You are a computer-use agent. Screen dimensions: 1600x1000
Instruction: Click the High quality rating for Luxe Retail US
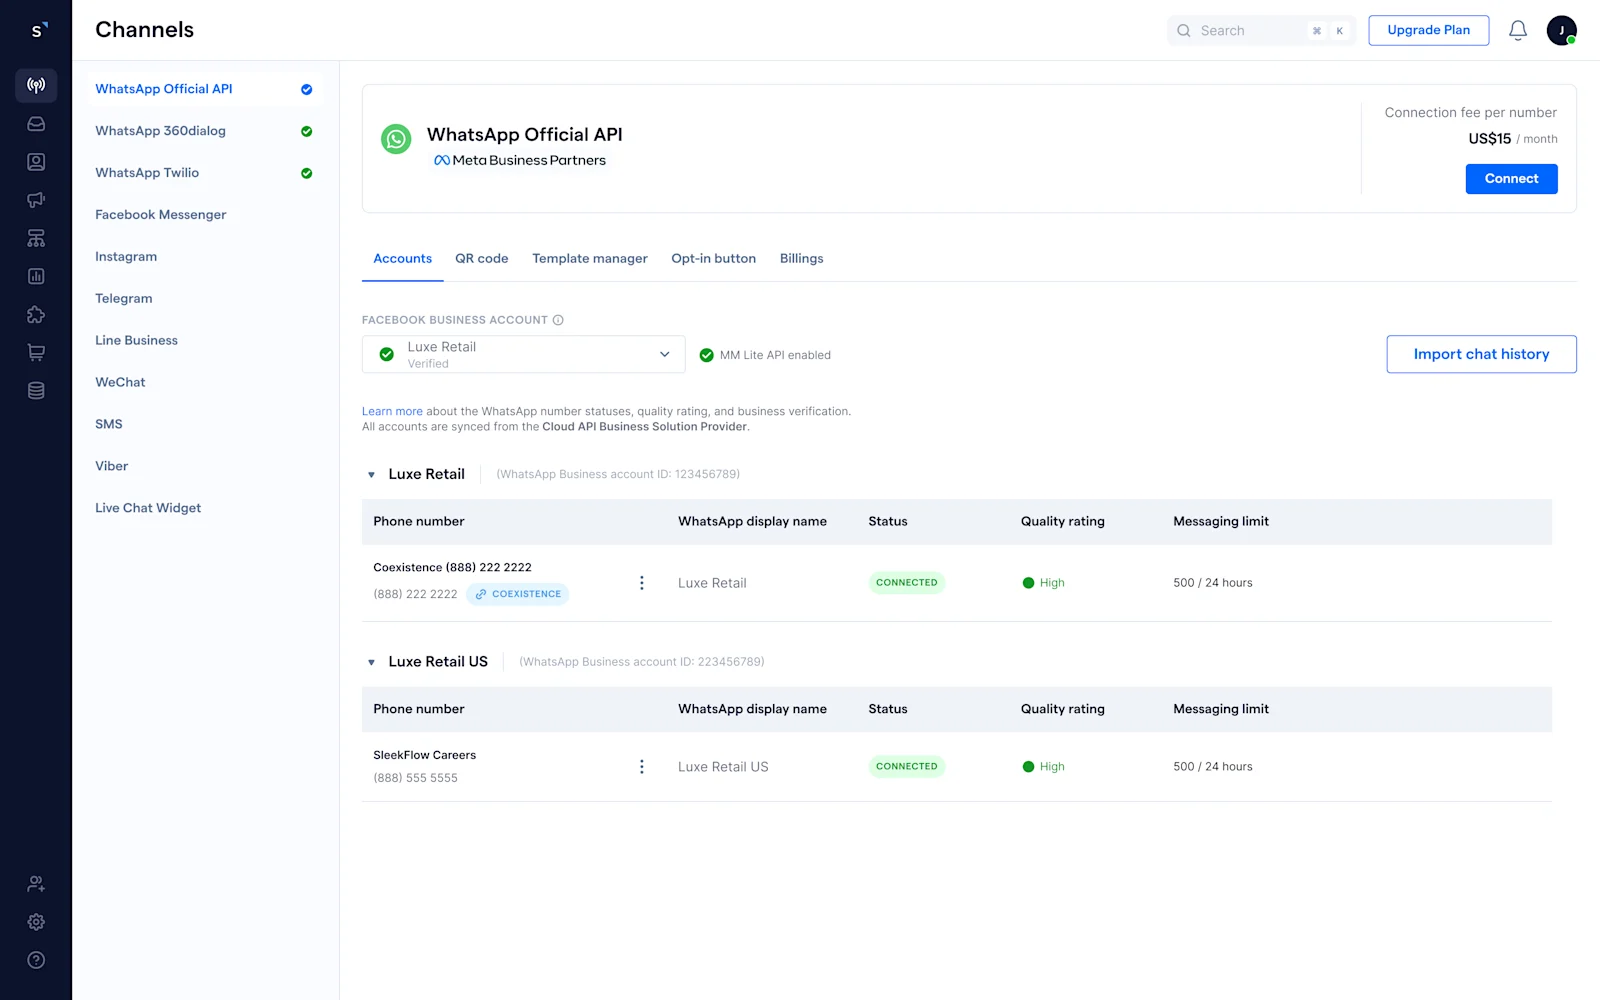click(x=1044, y=767)
